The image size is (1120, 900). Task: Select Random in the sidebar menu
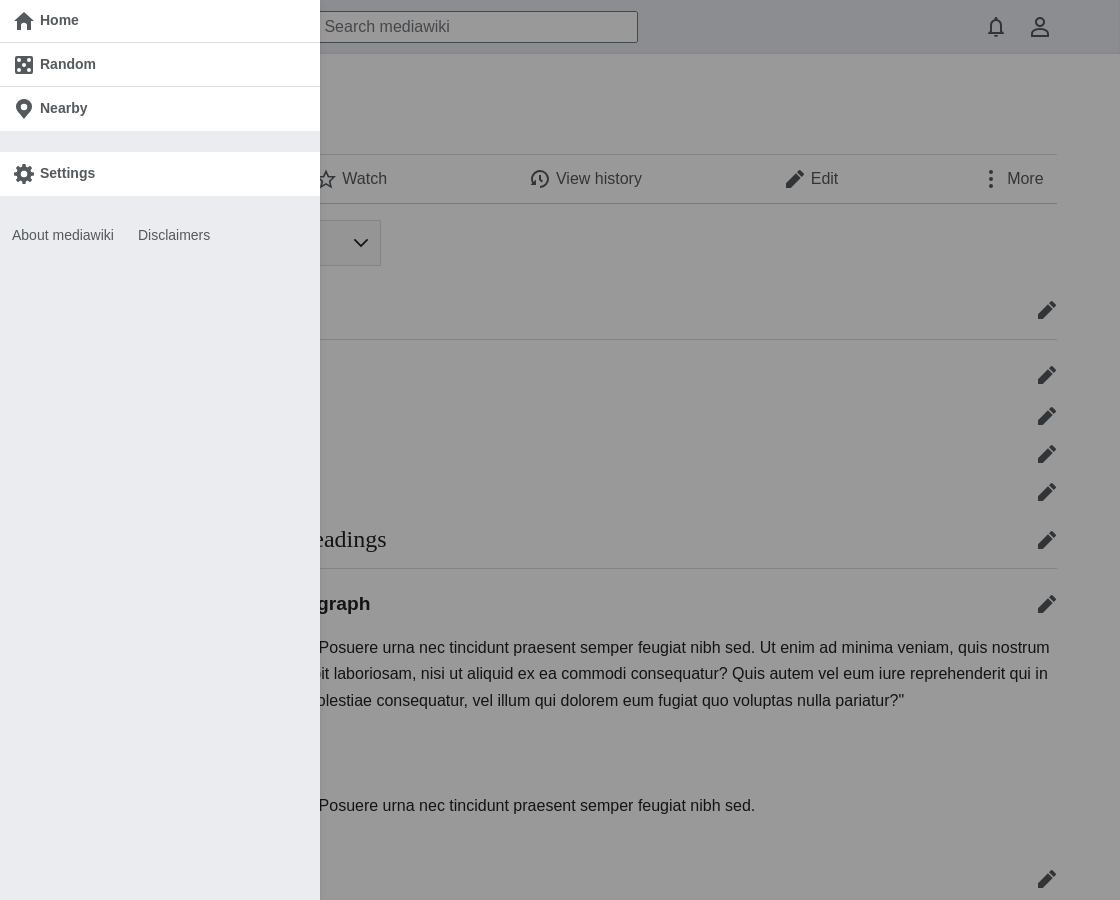click(x=160, y=64)
